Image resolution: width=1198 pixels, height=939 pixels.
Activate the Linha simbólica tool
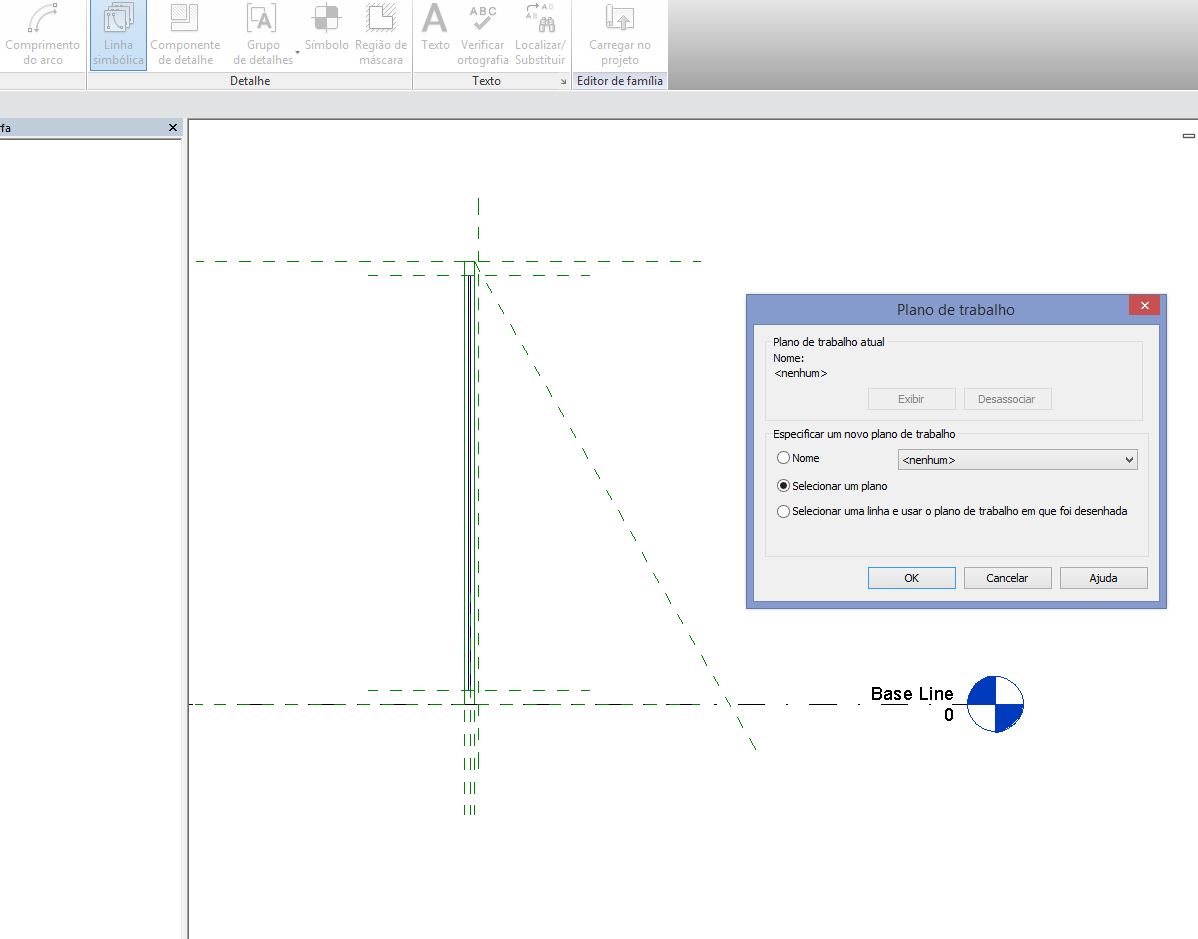(118, 36)
